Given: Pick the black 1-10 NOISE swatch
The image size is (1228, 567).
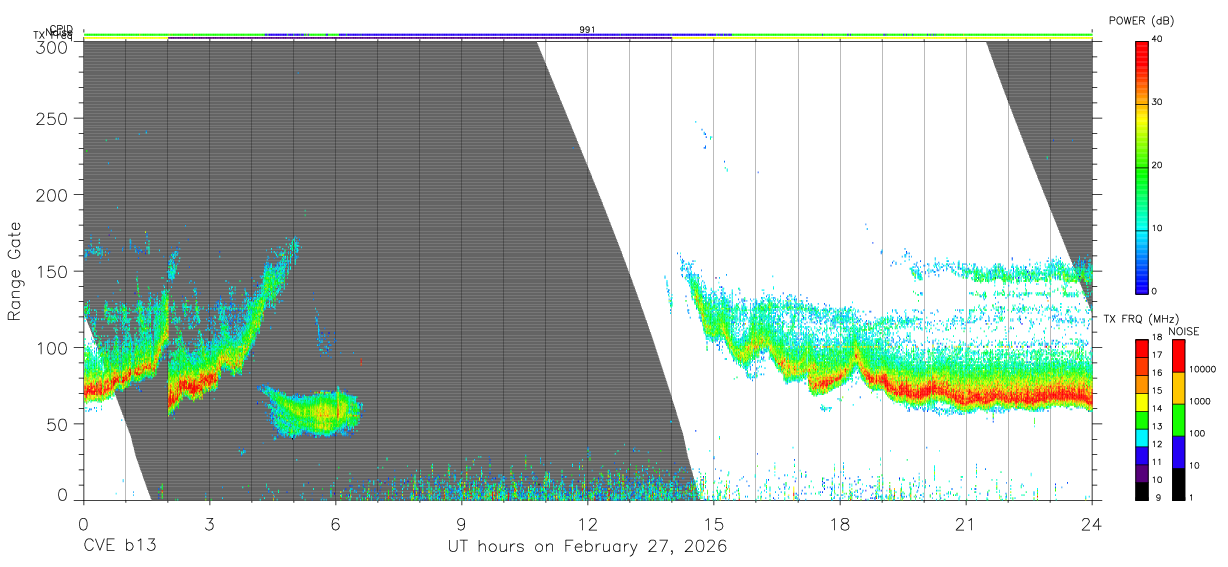Looking at the screenshot, I should click(1178, 482).
